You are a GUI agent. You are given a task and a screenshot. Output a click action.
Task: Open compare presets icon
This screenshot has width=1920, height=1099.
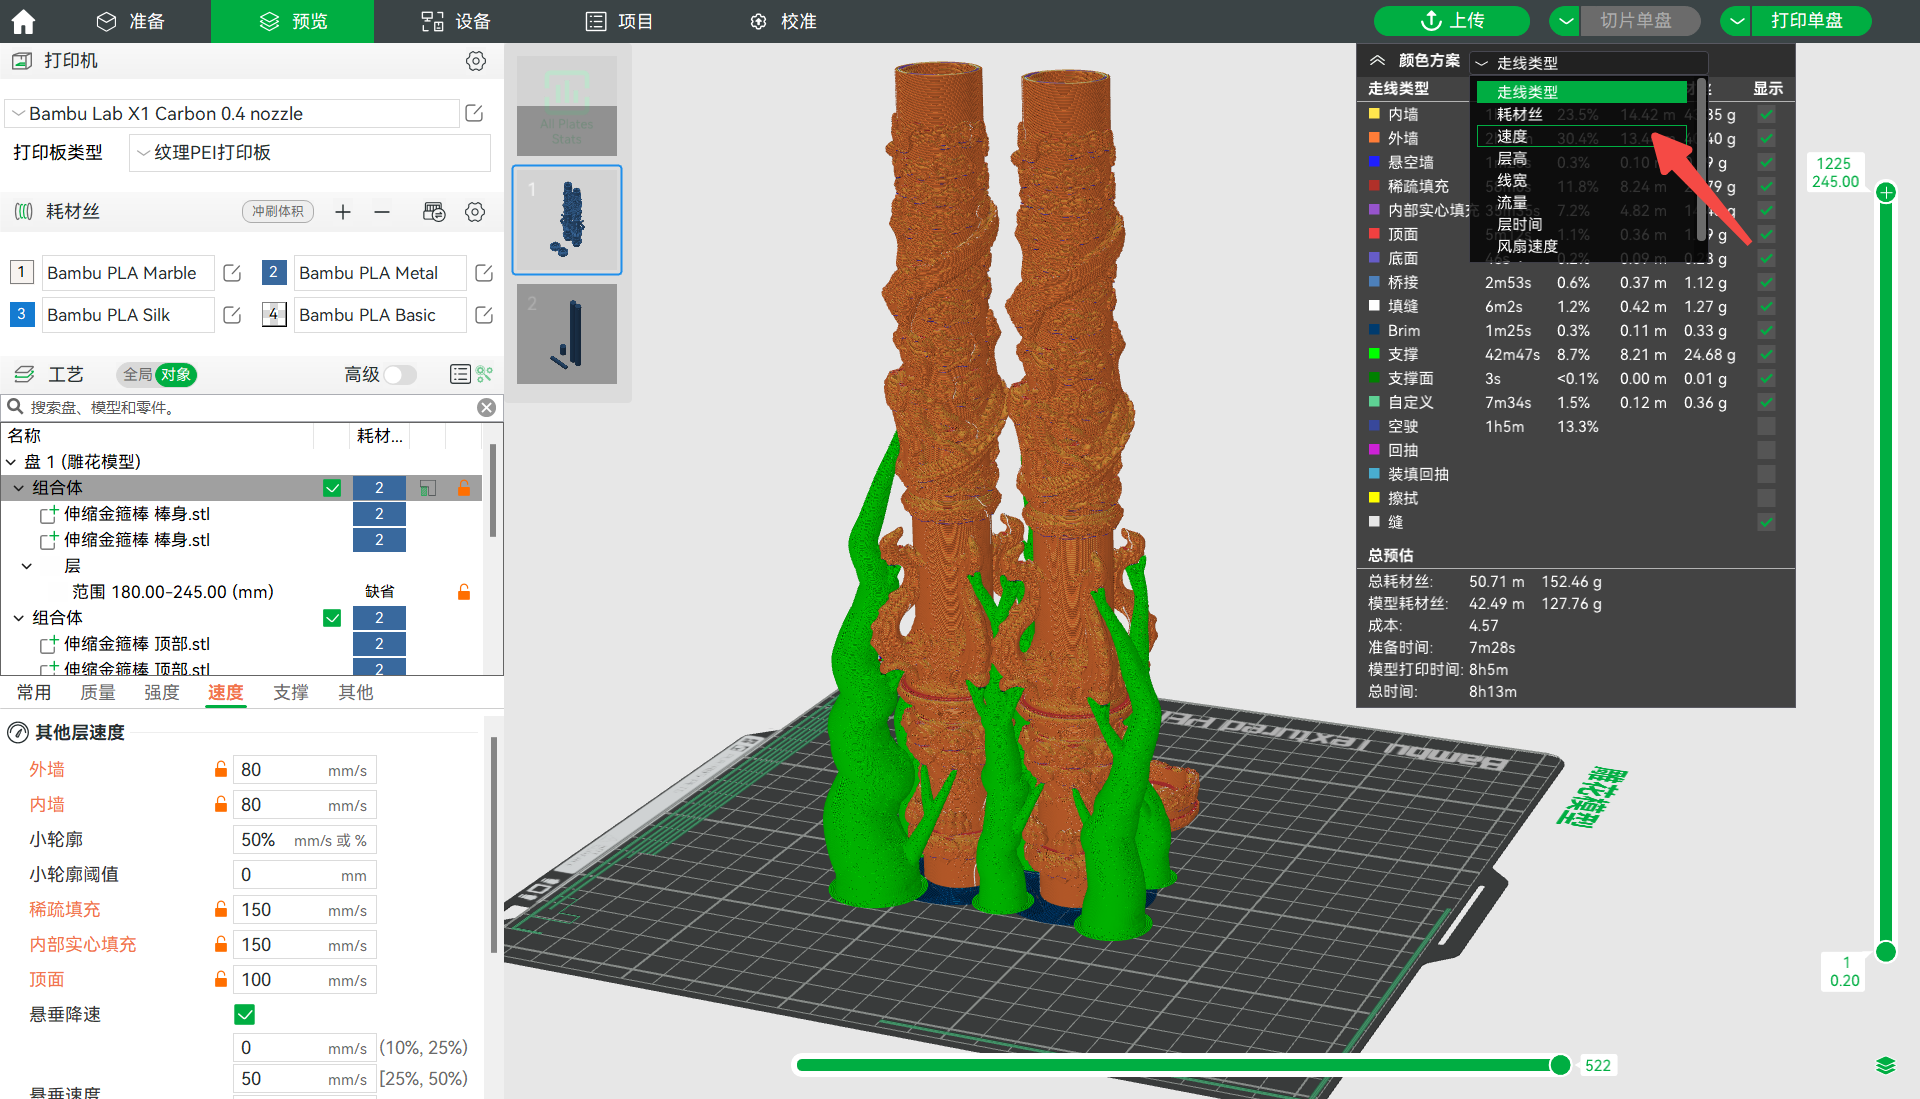coord(485,374)
